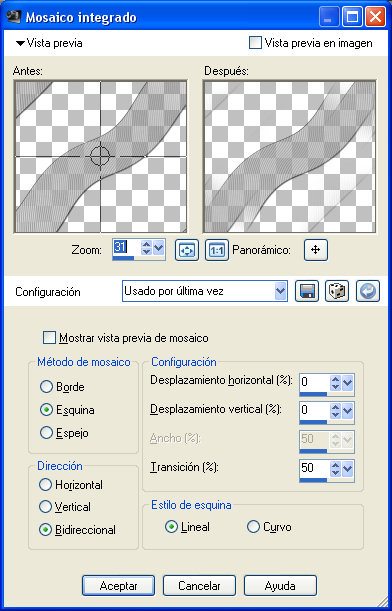Select the Borde tiling method
392x611 pixels.
click(46, 387)
